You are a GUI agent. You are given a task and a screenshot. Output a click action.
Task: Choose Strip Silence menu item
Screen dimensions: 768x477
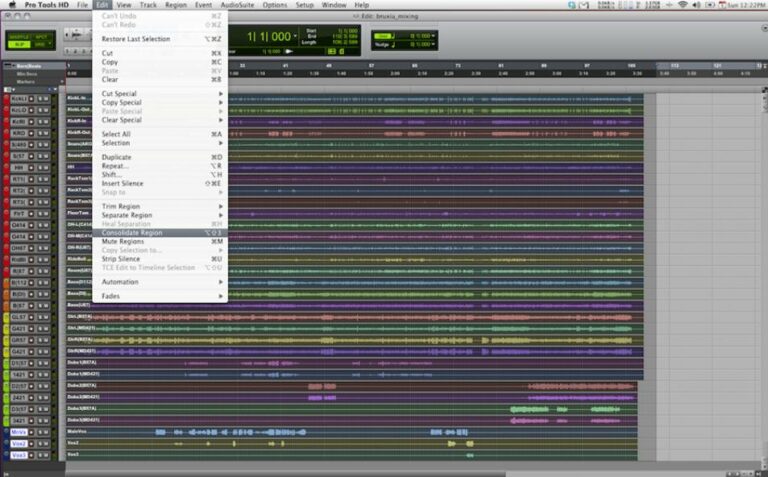click(x=162, y=259)
